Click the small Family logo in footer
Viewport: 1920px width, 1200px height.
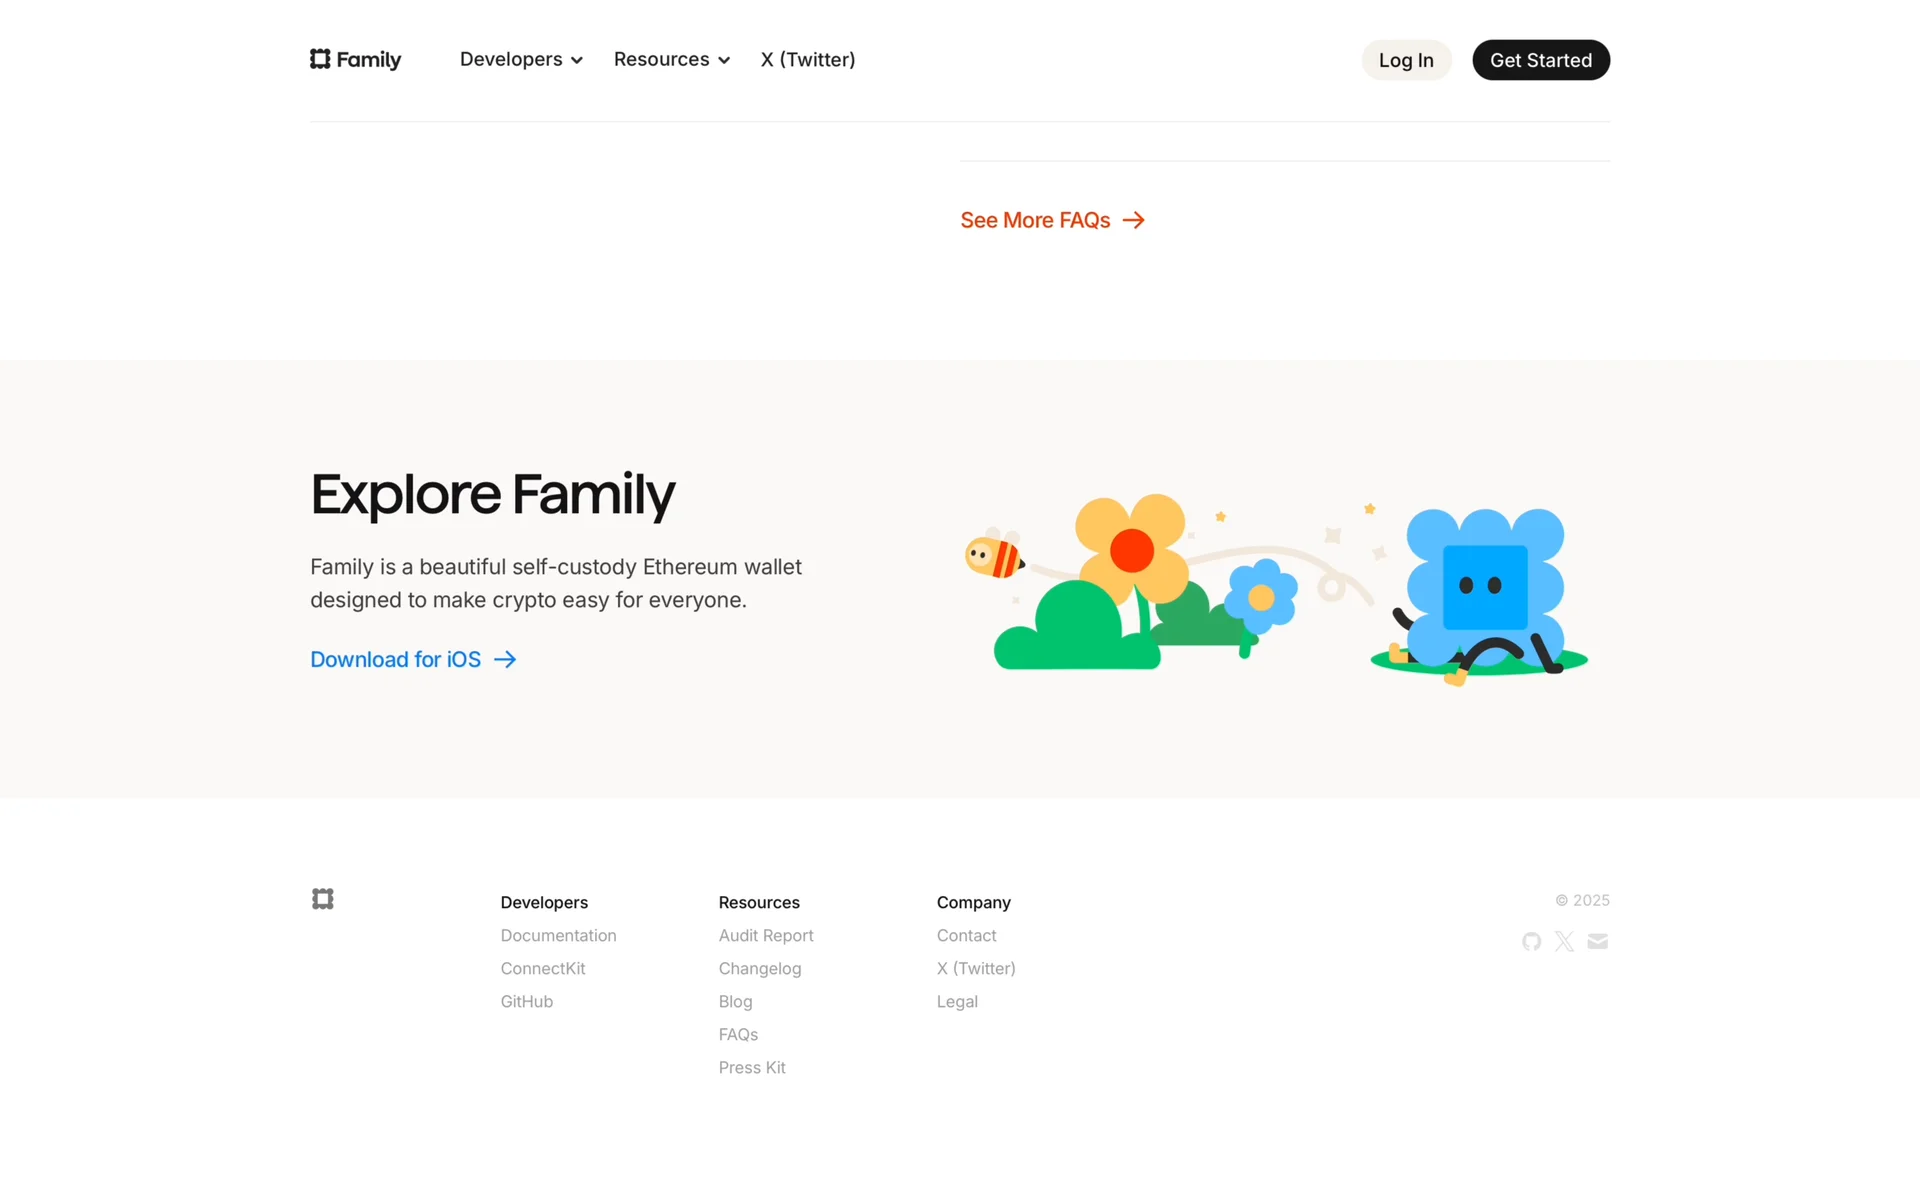pos(322,899)
